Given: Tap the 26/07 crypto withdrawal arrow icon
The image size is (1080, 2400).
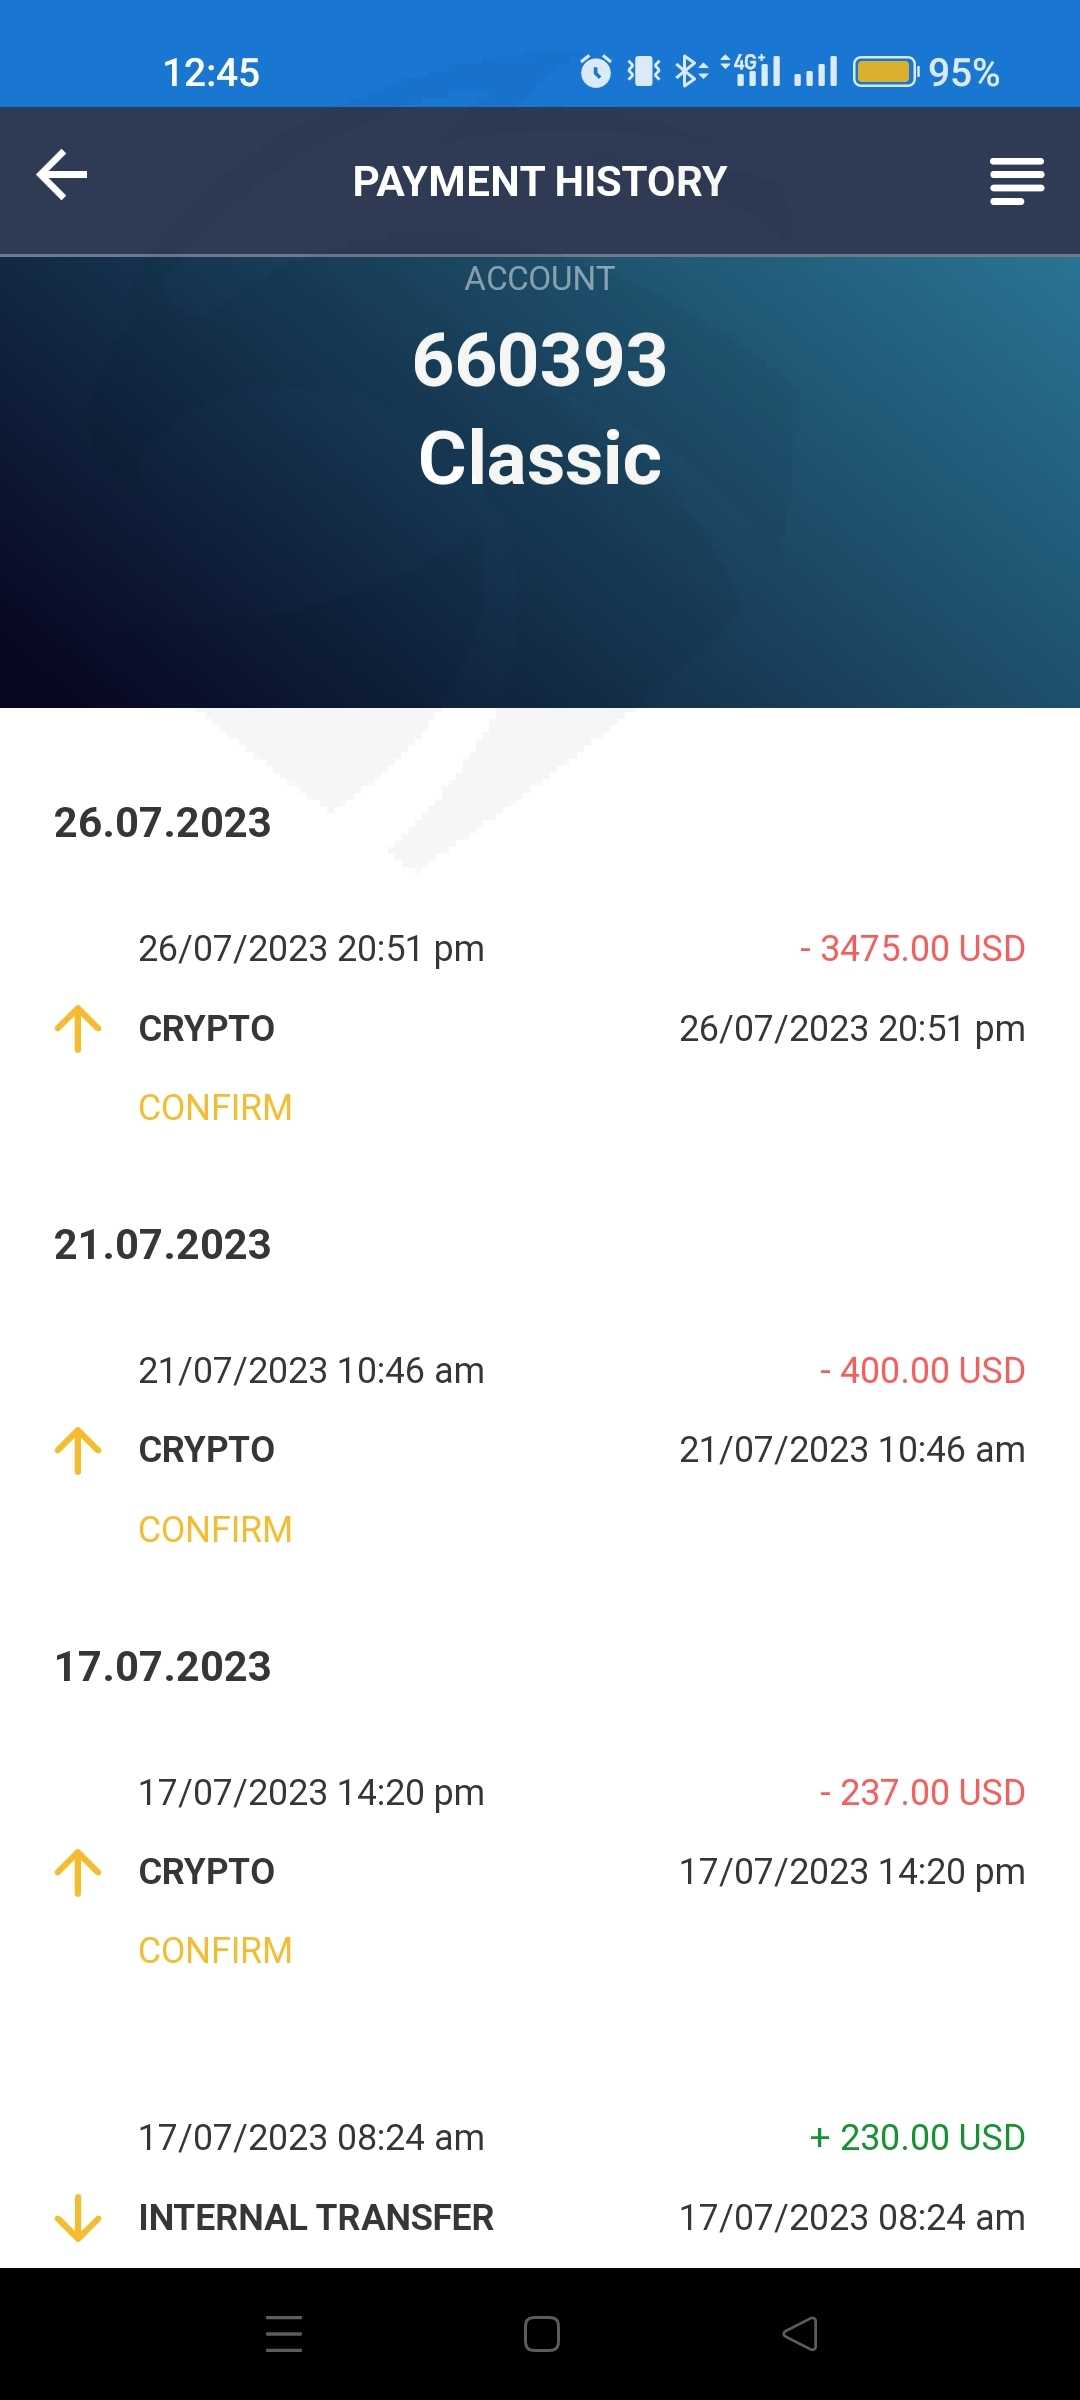Looking at the screenshot, I should point(78,1029).
